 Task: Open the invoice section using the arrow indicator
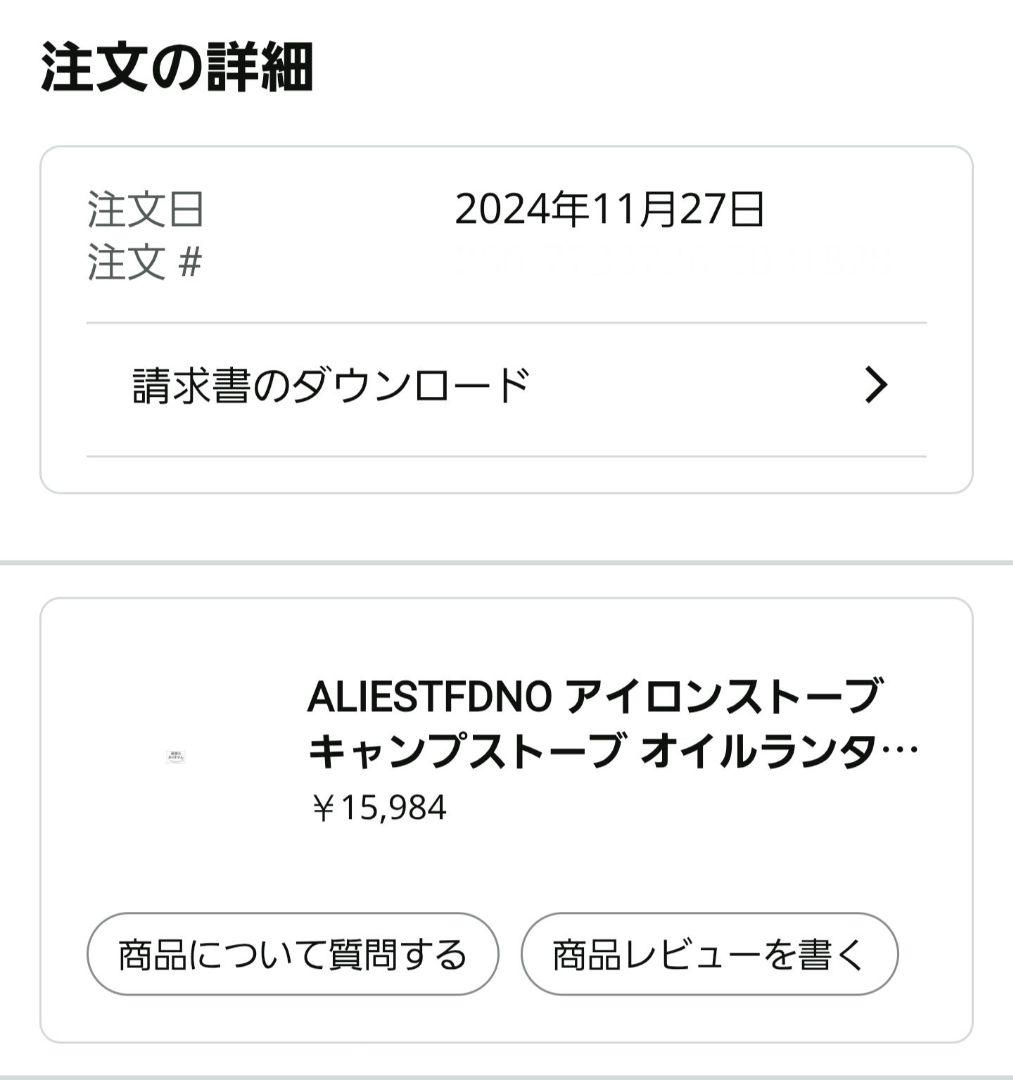pos(878,381)
